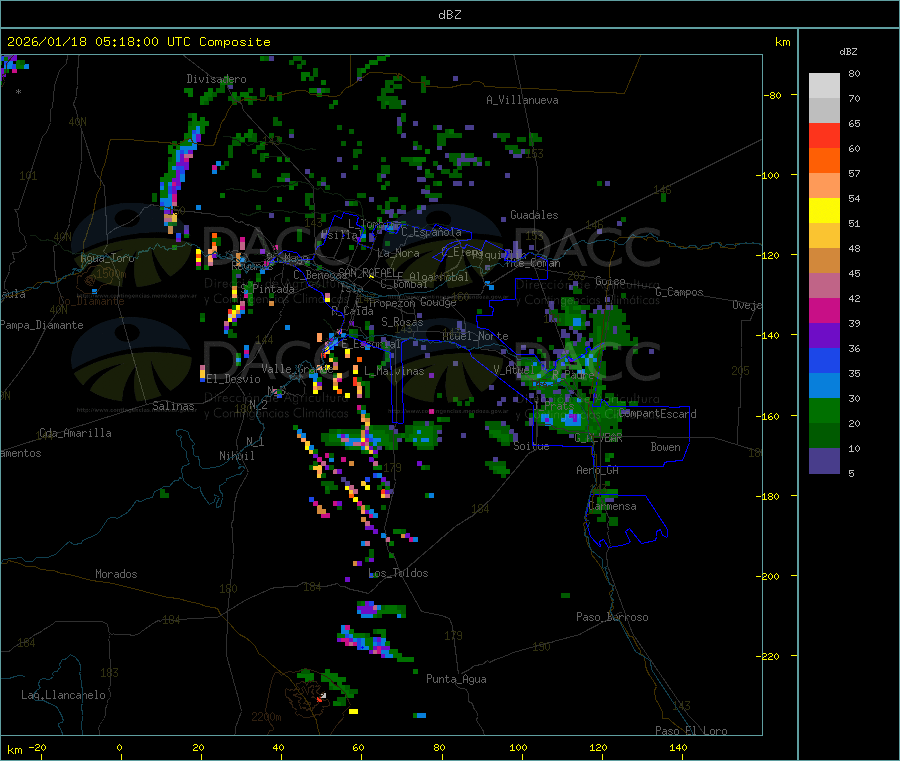Image resolution: width=900 pixels, height=761 pixels.
Task: Click the dark orange 57–60 dBZ legend swatch
Action: pyautogui.click(x=824, y=161)
